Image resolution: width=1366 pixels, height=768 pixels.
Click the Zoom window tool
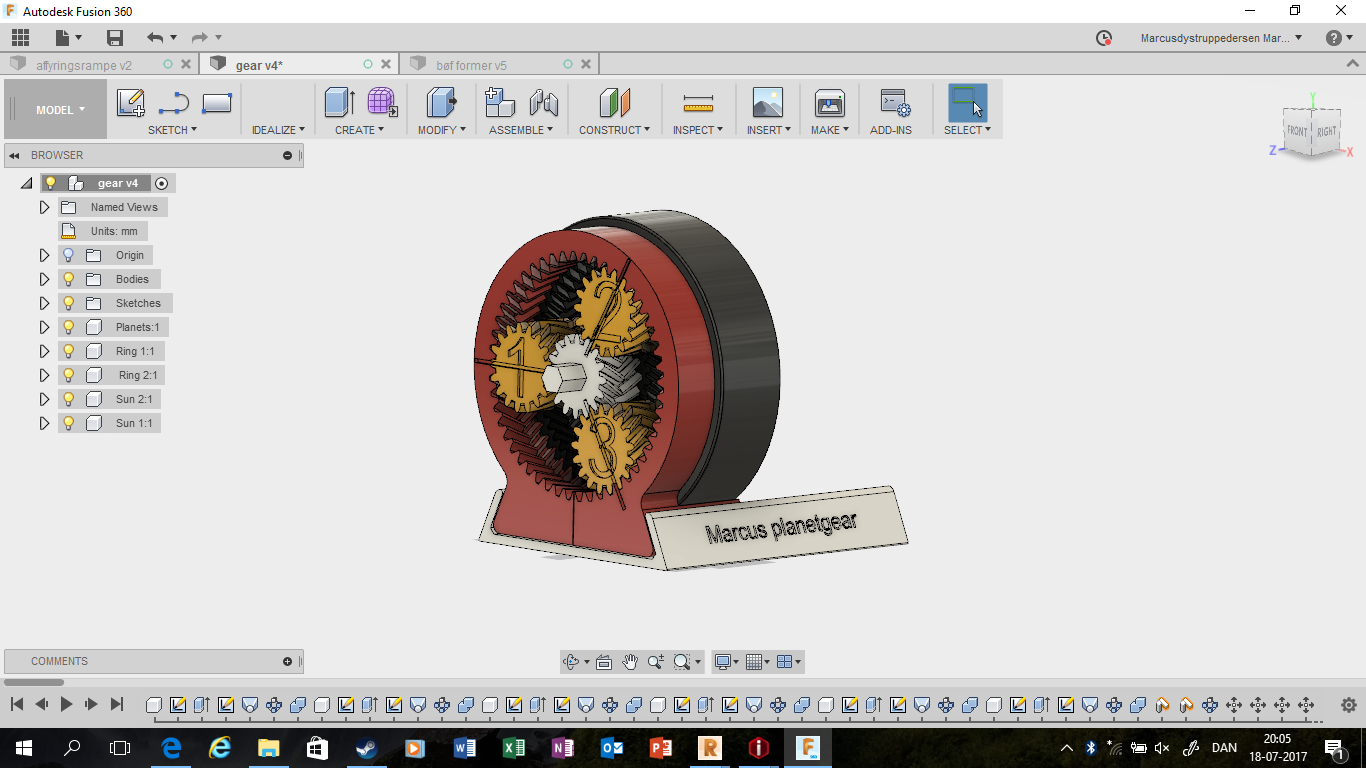point(682,662)
